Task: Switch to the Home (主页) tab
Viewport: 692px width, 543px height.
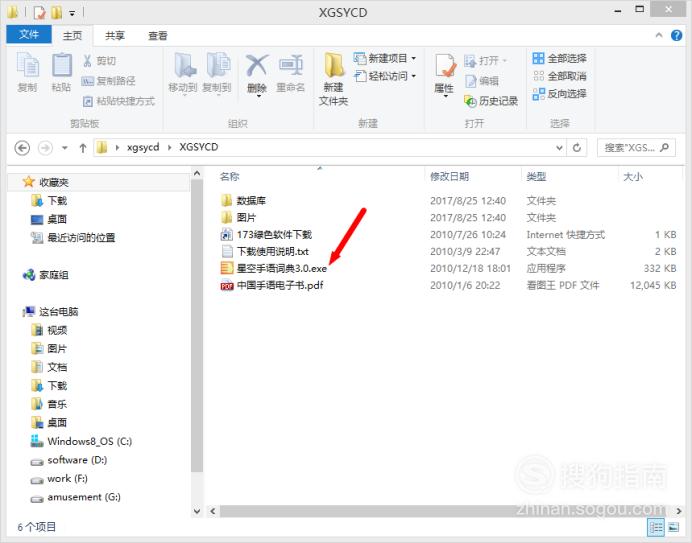Action: point(72,36)
